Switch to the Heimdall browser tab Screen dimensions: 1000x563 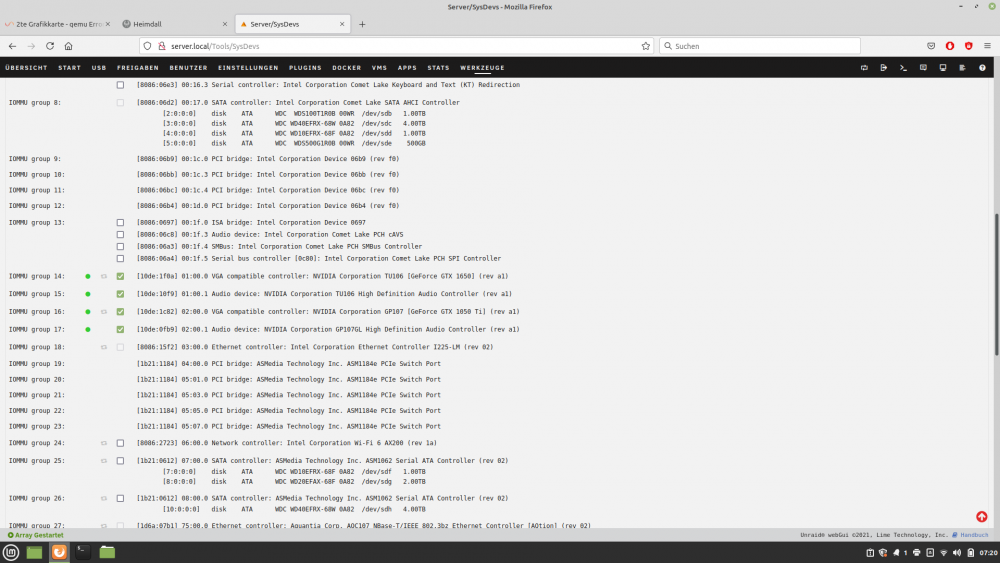(173, 24)
